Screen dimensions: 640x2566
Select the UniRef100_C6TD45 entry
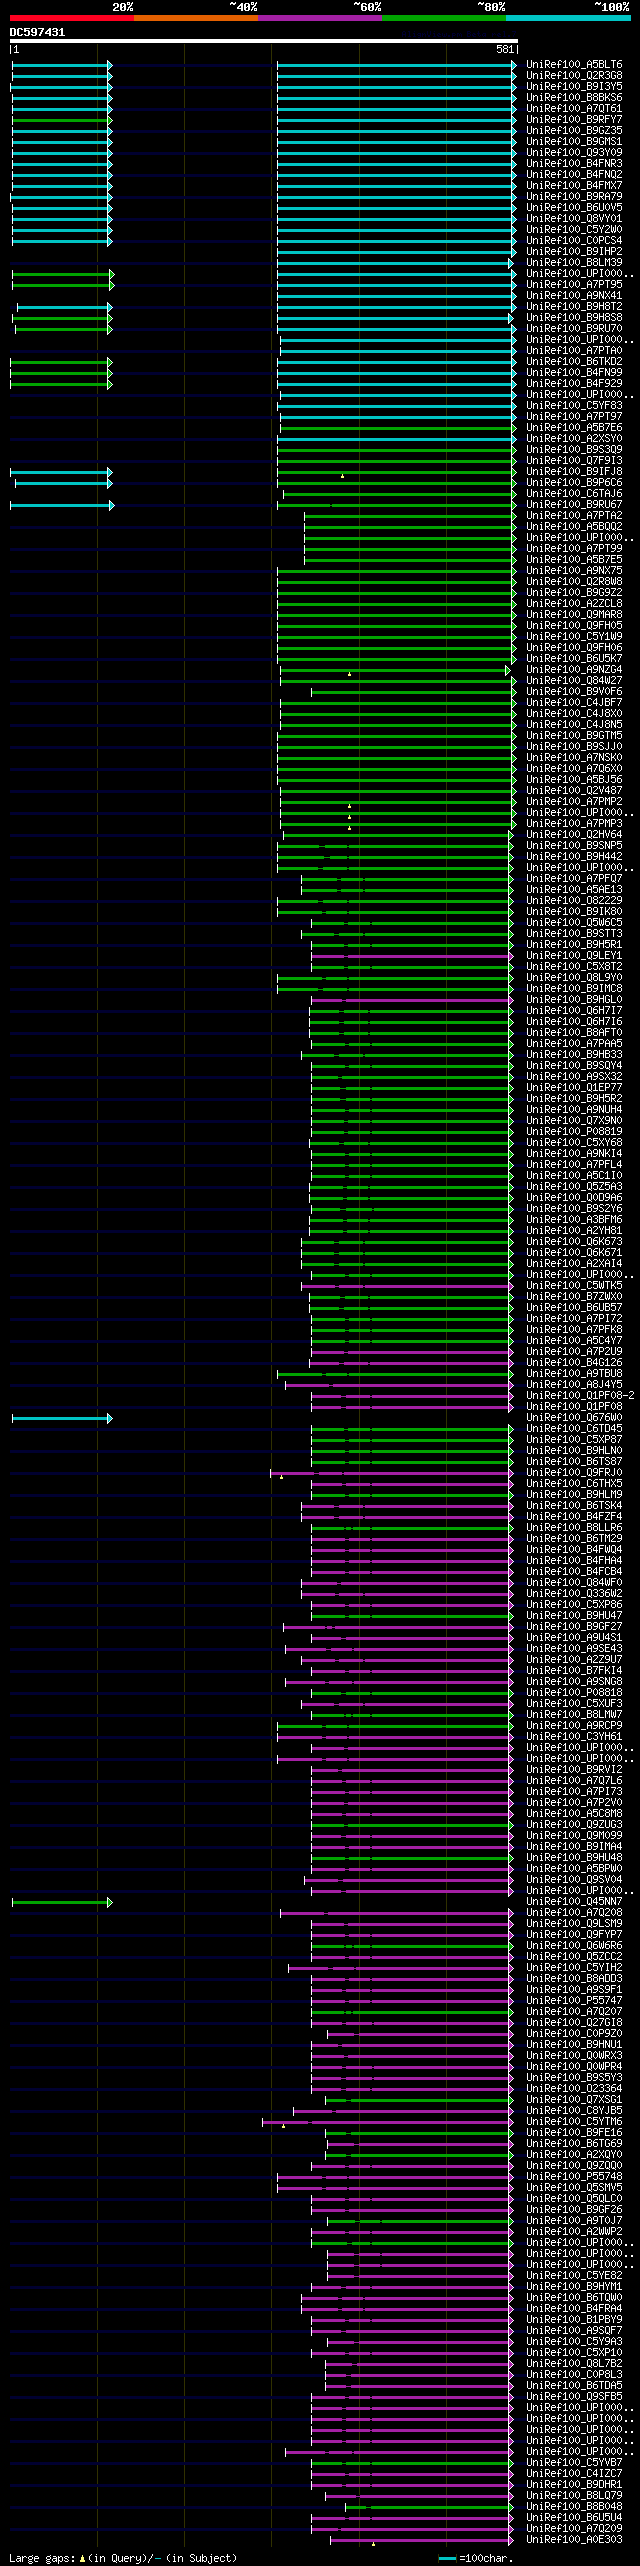point(574,1429)
